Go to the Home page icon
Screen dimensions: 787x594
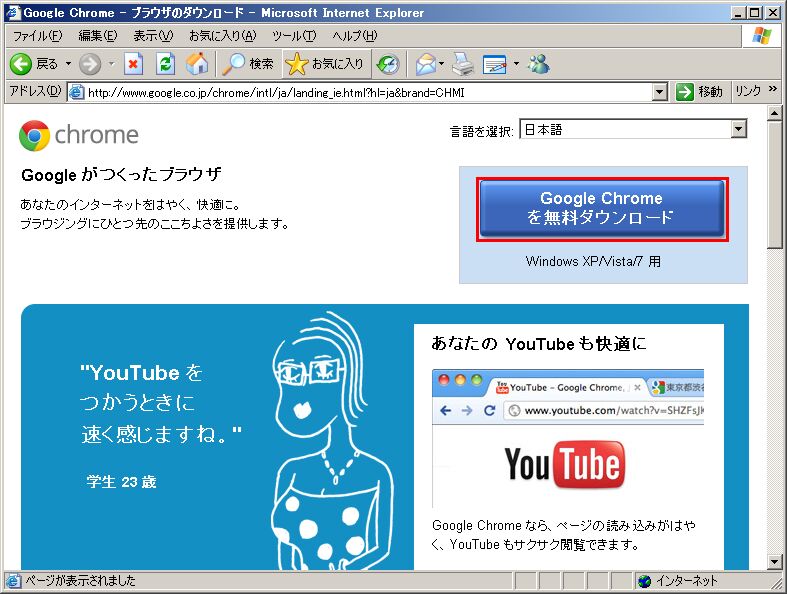click(196, 64)
